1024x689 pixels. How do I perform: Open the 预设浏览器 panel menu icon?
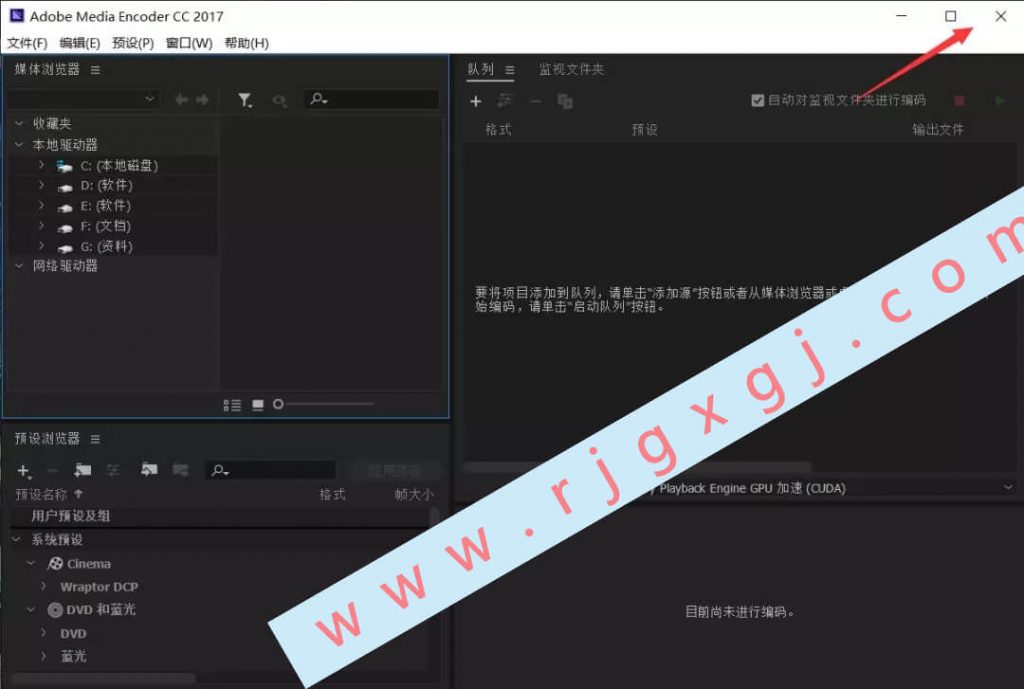(95, 439)
